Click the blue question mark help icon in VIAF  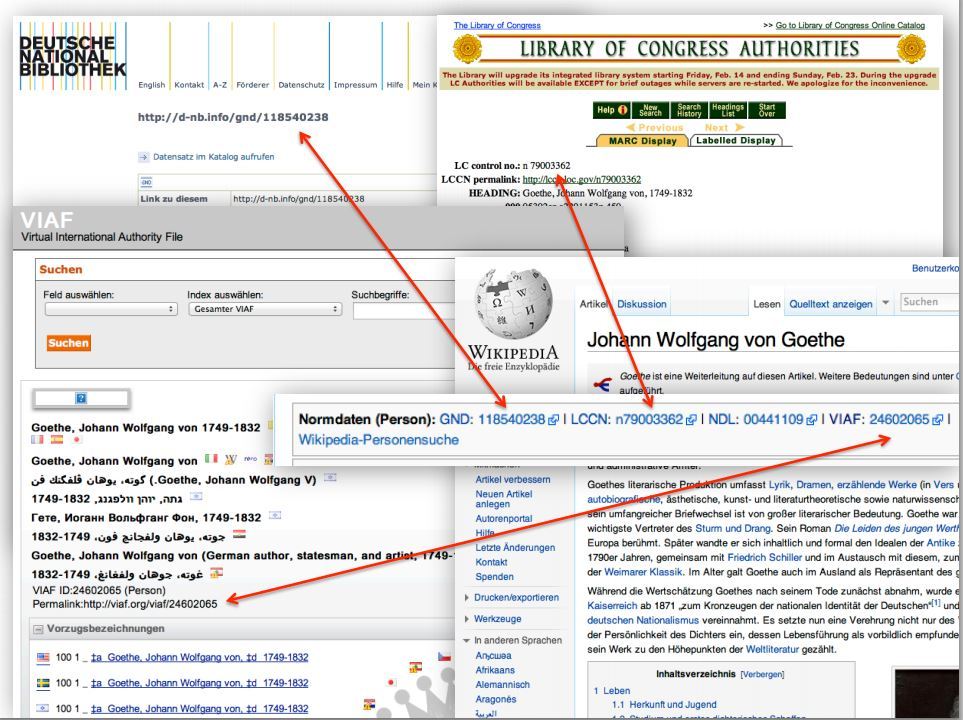click(80, 398)
